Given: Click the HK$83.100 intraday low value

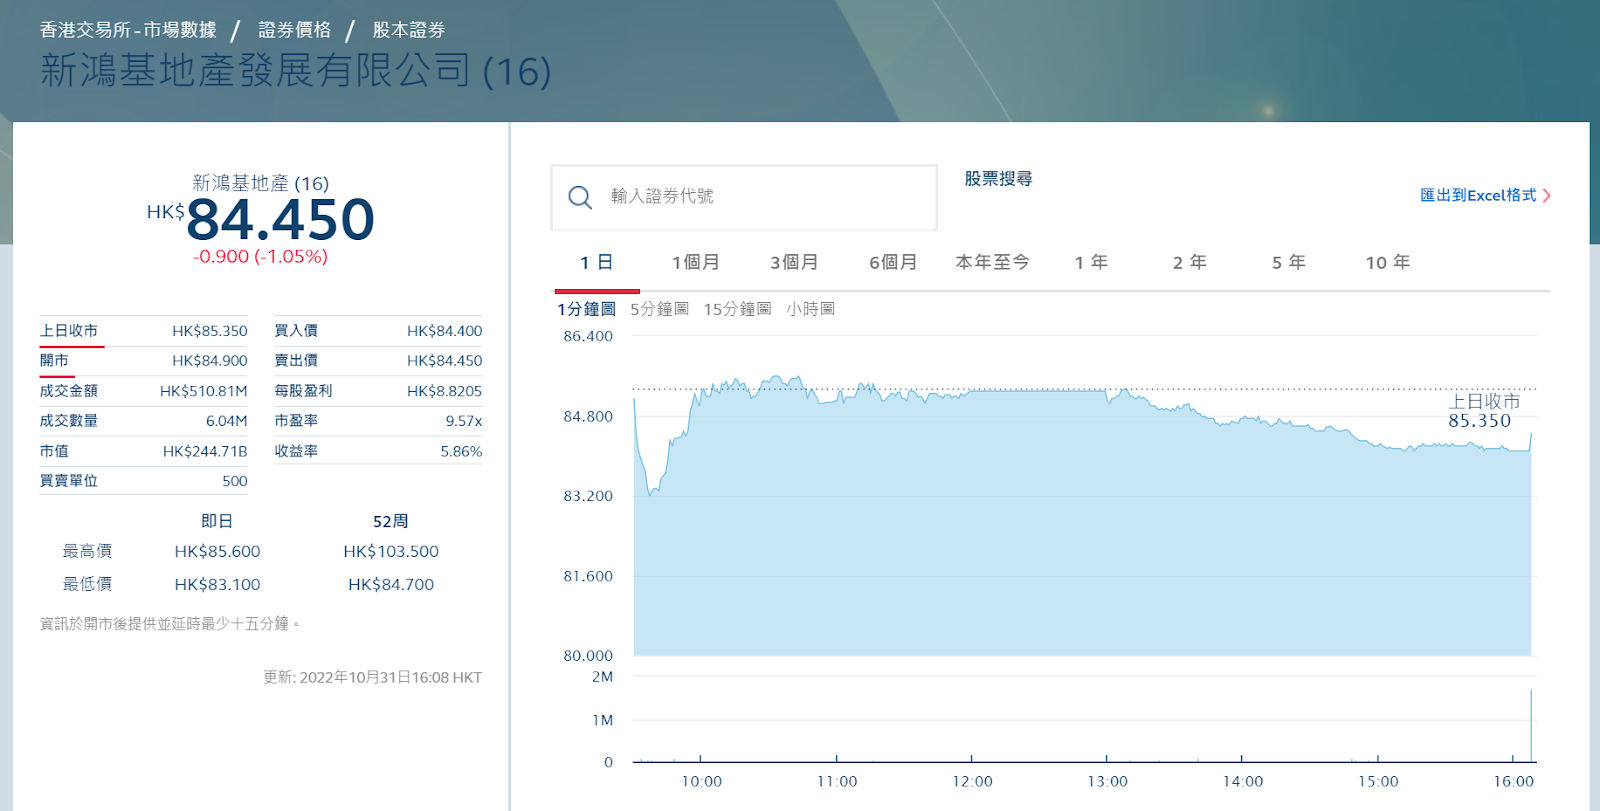Looking at the screenshot, I should pos(217,585).
